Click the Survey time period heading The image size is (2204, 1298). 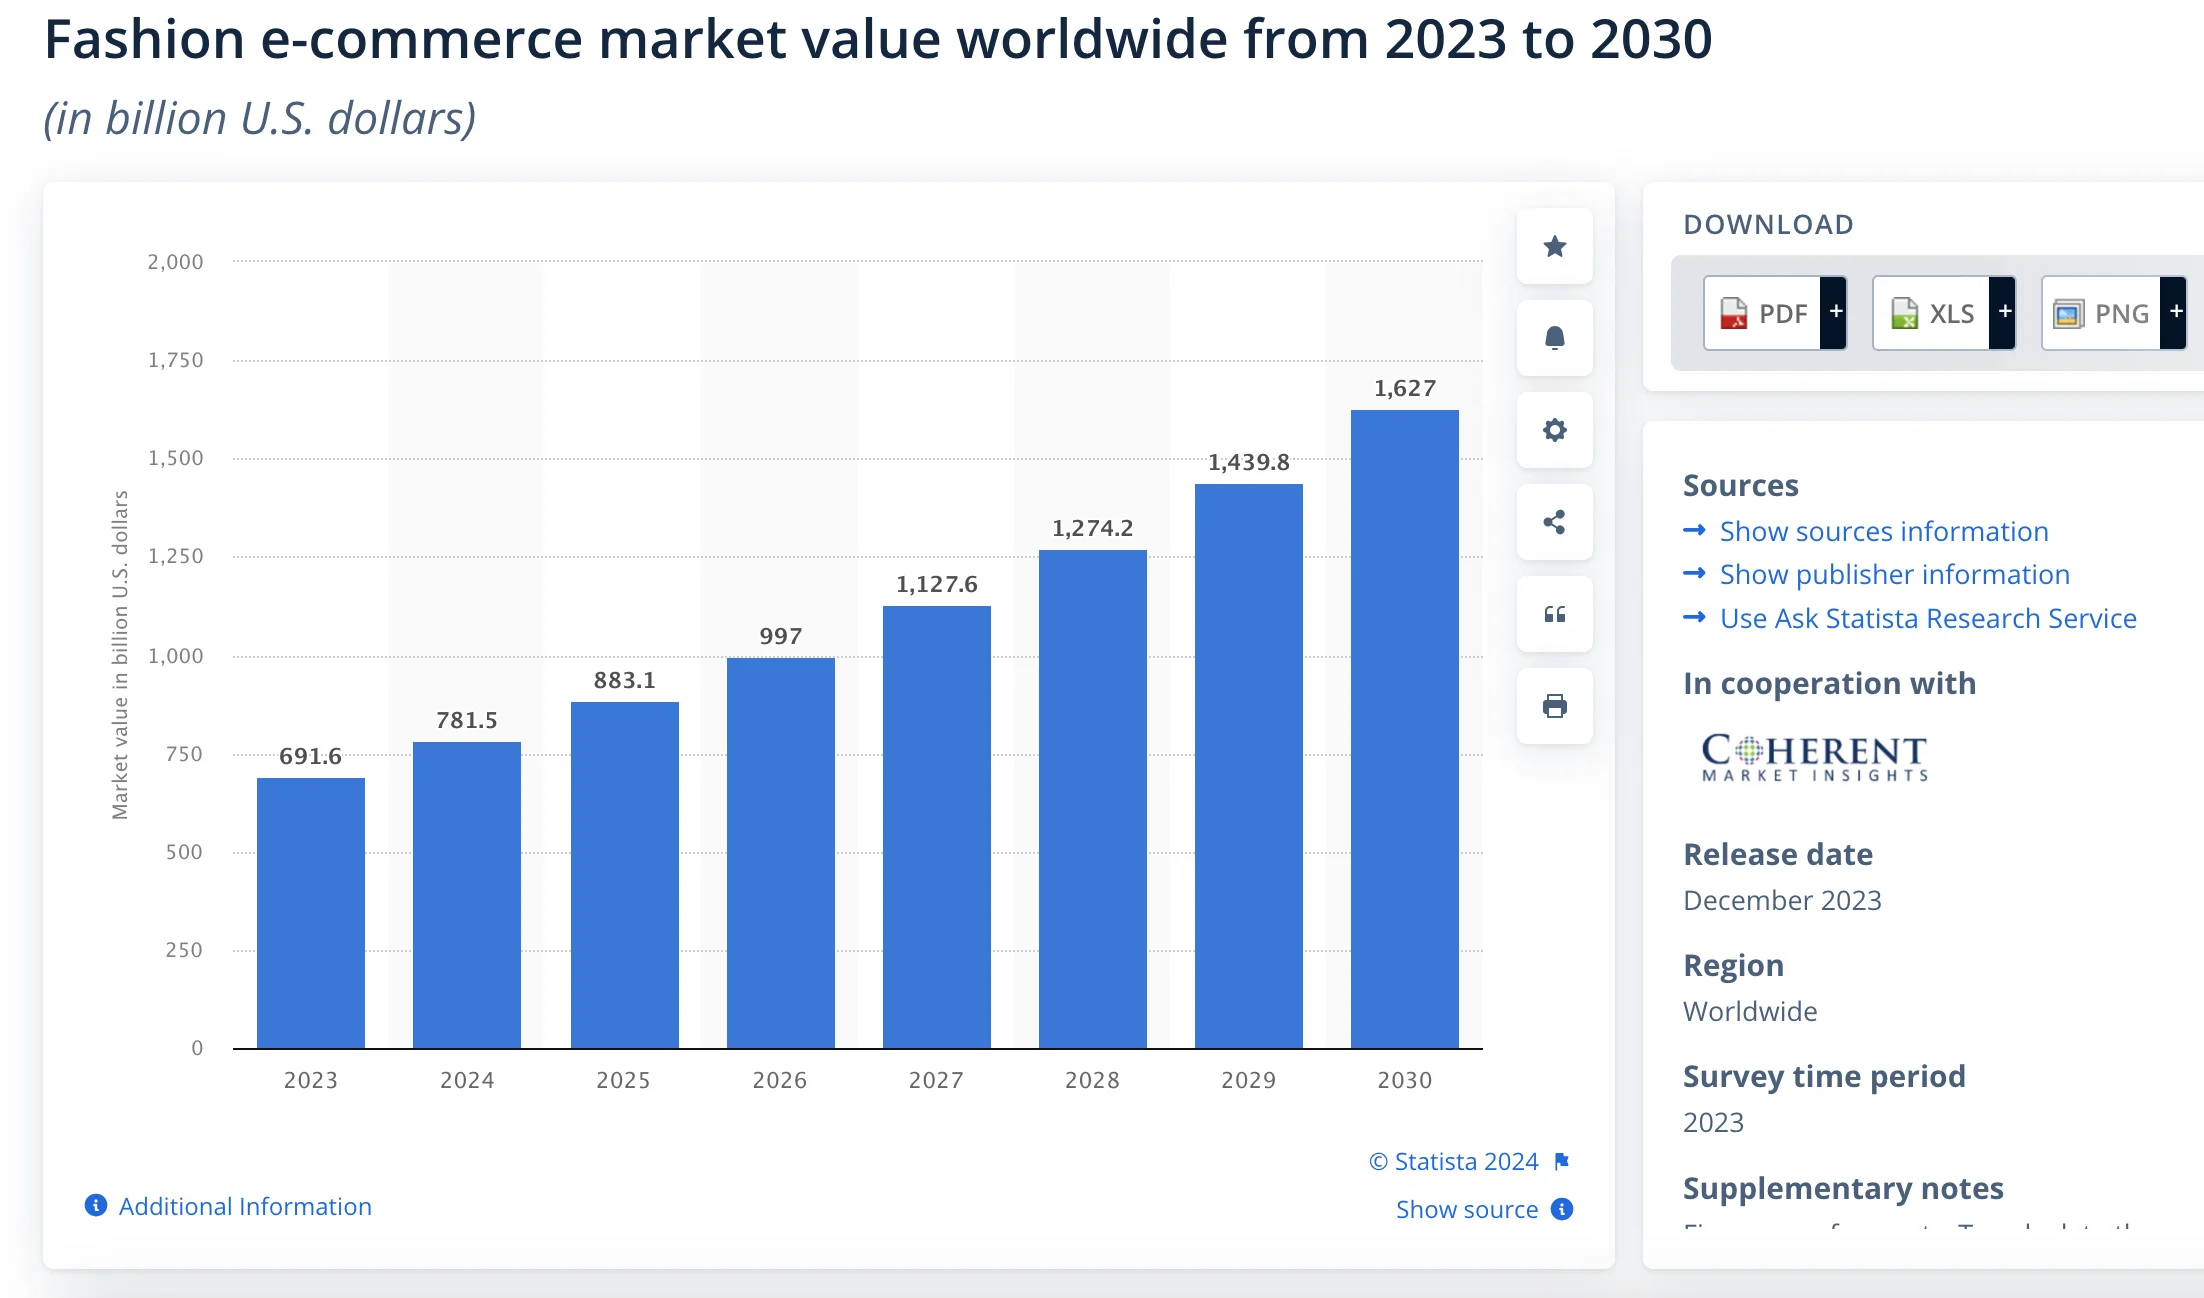point(1824,1076)
